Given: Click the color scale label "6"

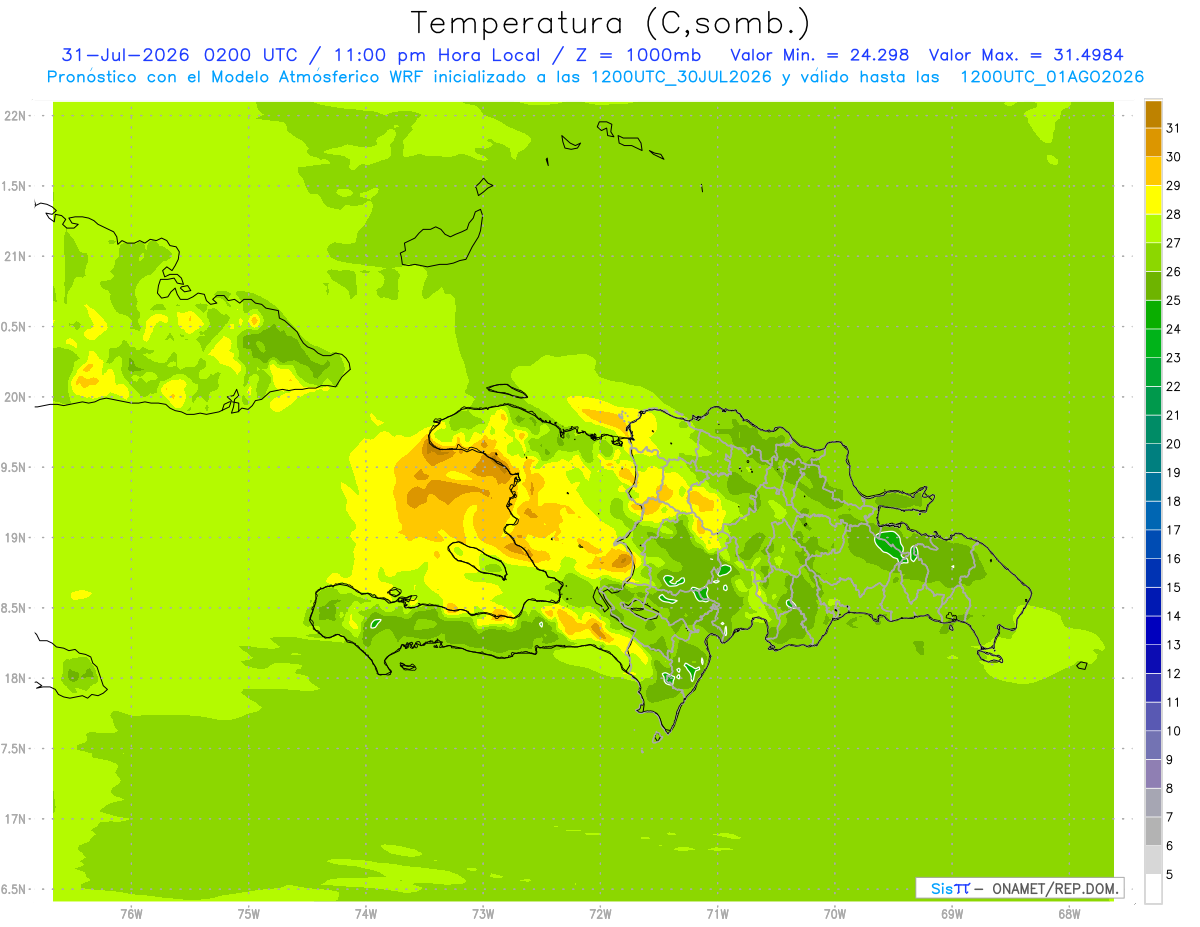Looking at the screenshot, I should [x=1170, y=846].
